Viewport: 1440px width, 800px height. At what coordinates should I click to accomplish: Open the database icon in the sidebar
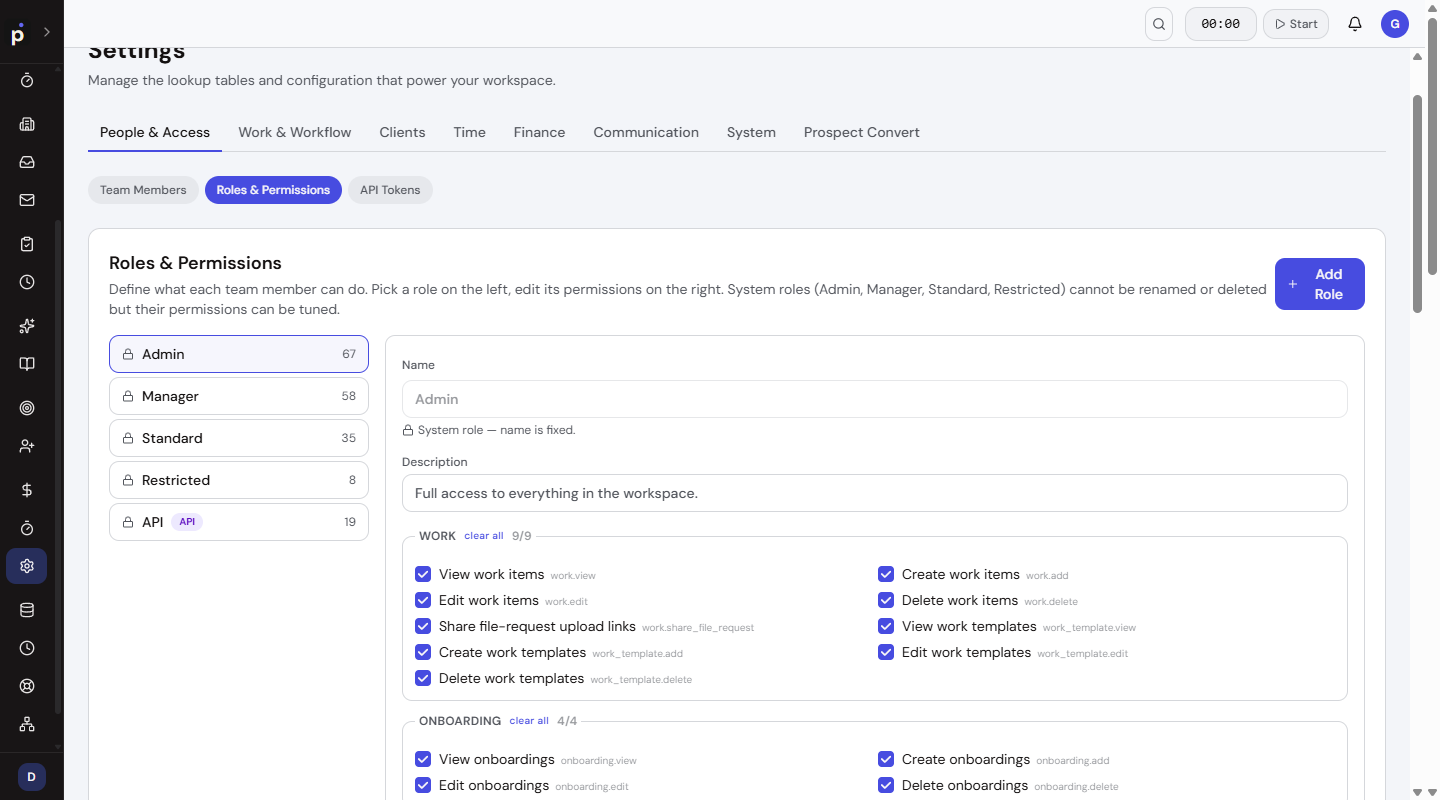click(x=27, y=610)
